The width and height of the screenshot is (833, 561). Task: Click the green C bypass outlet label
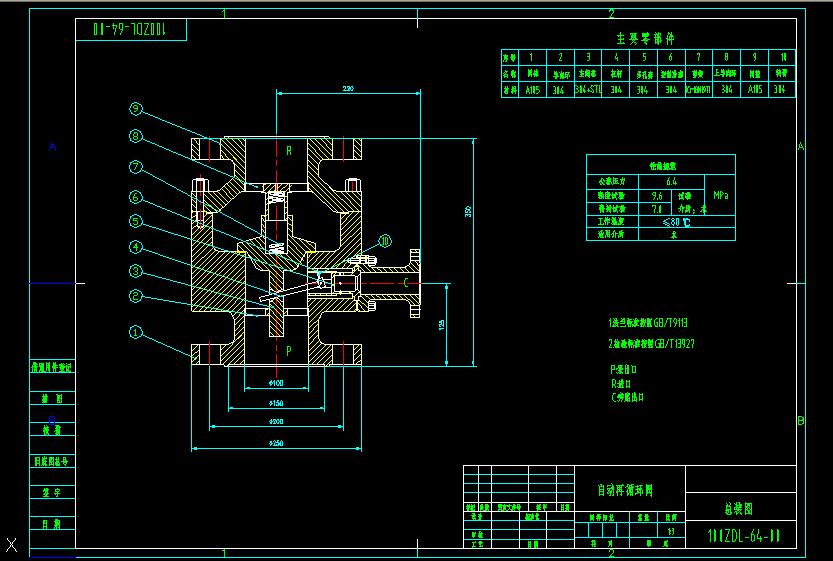pyautogui.click(x=405, y=284)
